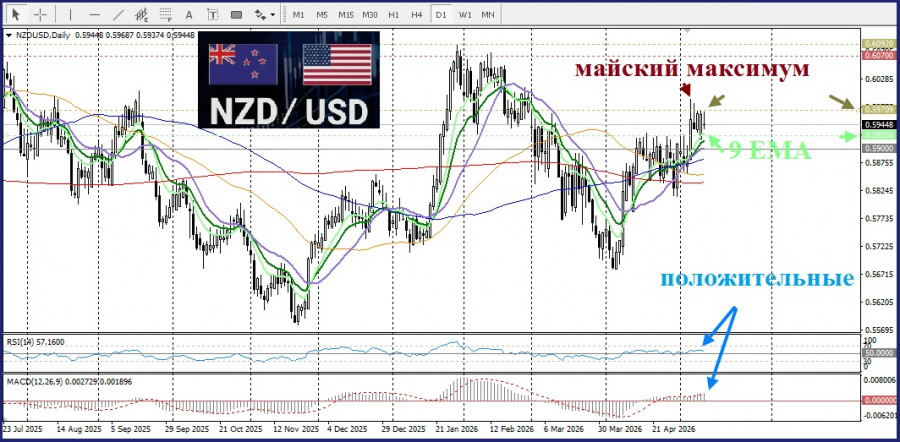Select the Cursor arrow tool
This screenshot has width=900, height=442.
click(17, 14)
